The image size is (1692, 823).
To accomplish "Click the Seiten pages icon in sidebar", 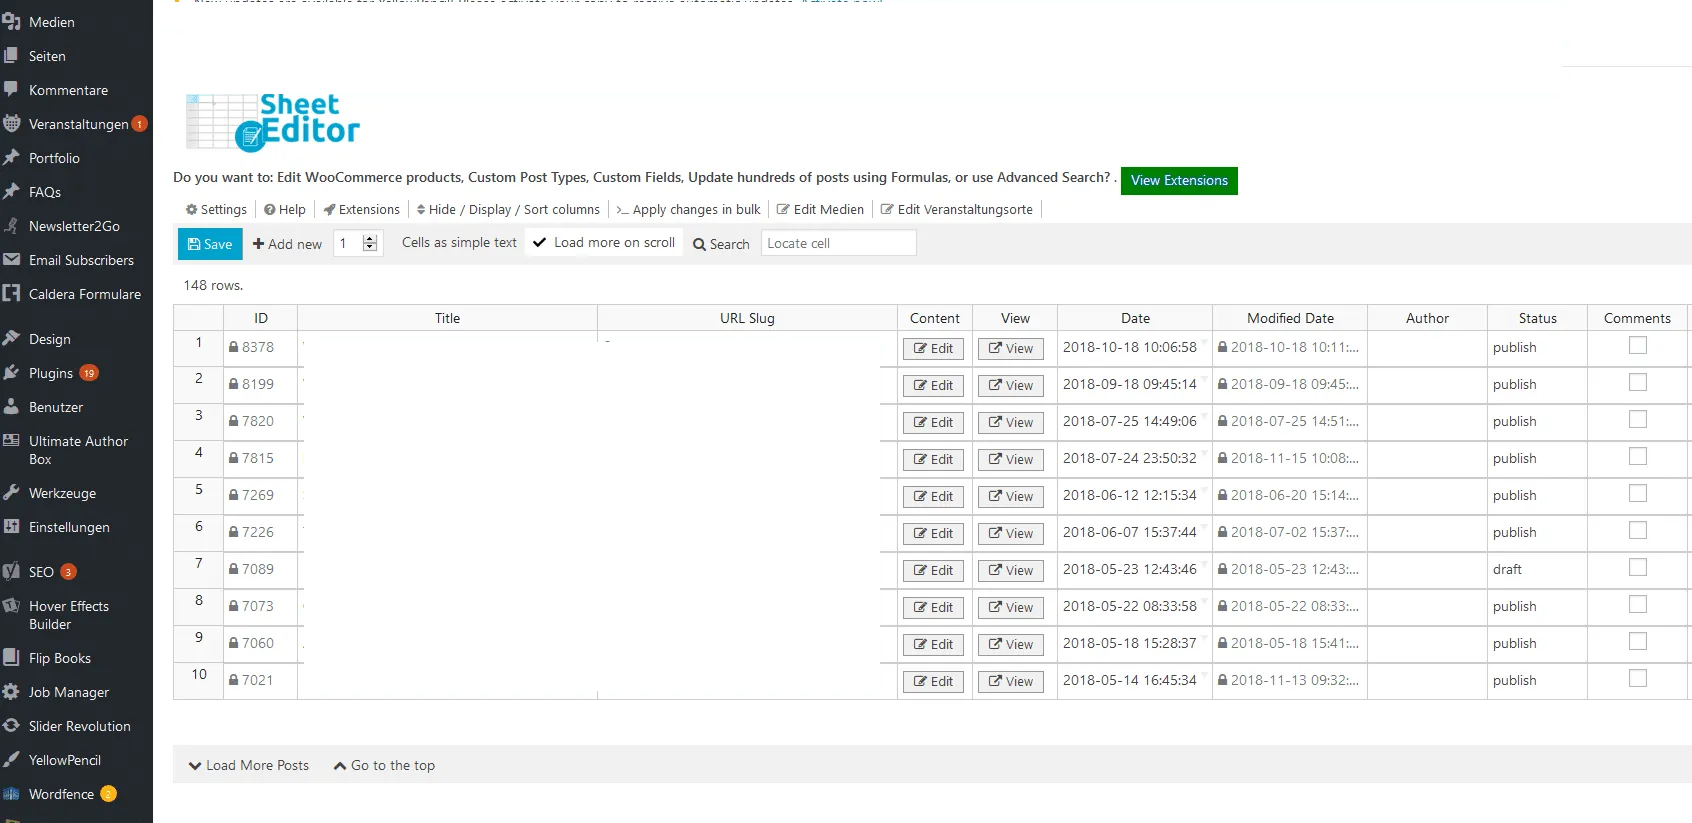I will (x=11, y=55).
